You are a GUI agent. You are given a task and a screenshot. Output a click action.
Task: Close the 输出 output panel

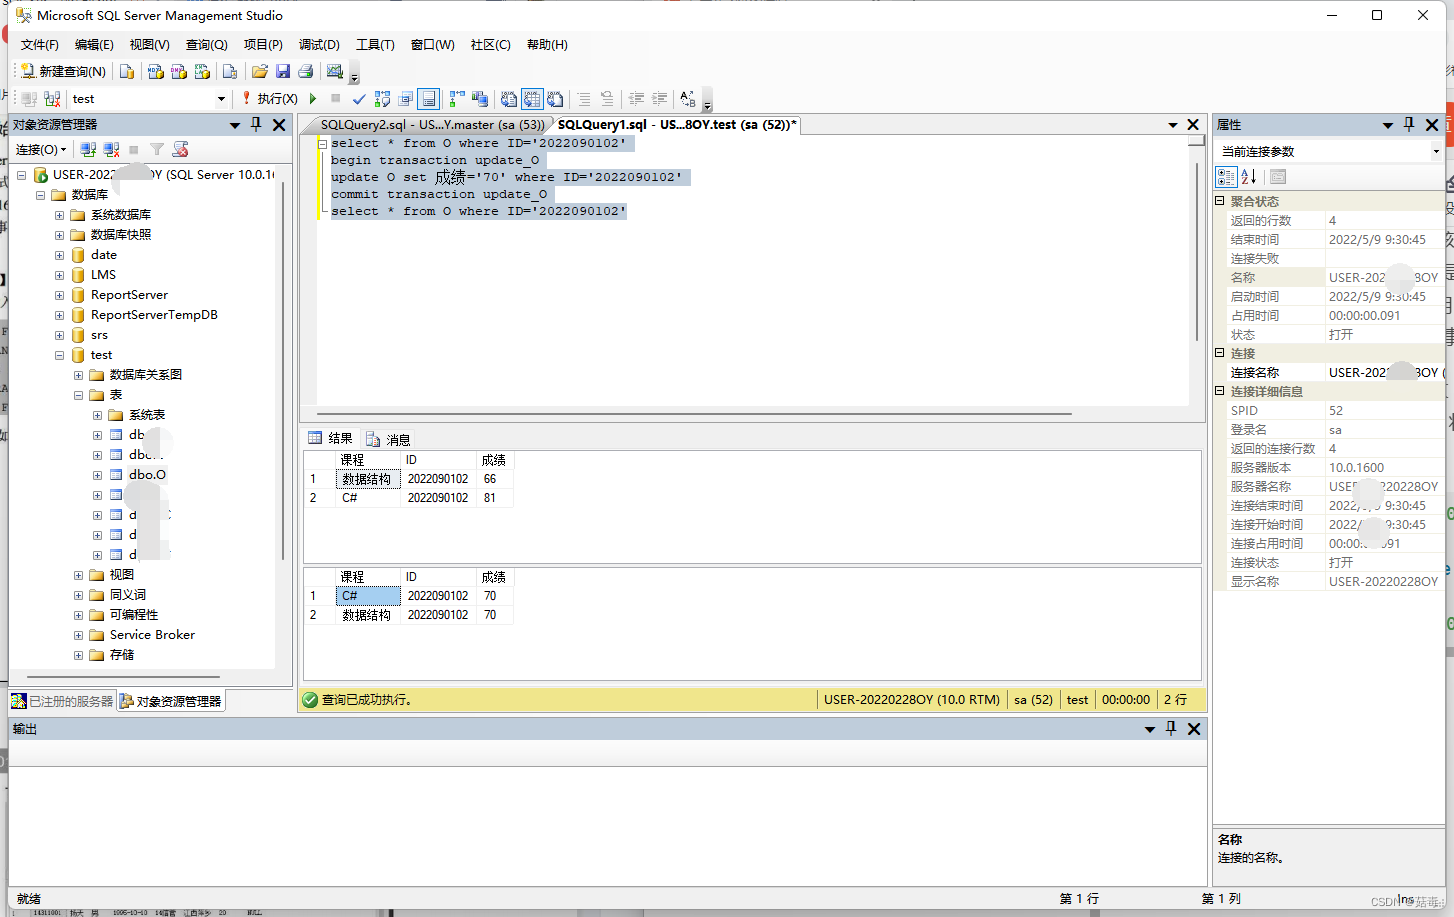(1194, 729)
